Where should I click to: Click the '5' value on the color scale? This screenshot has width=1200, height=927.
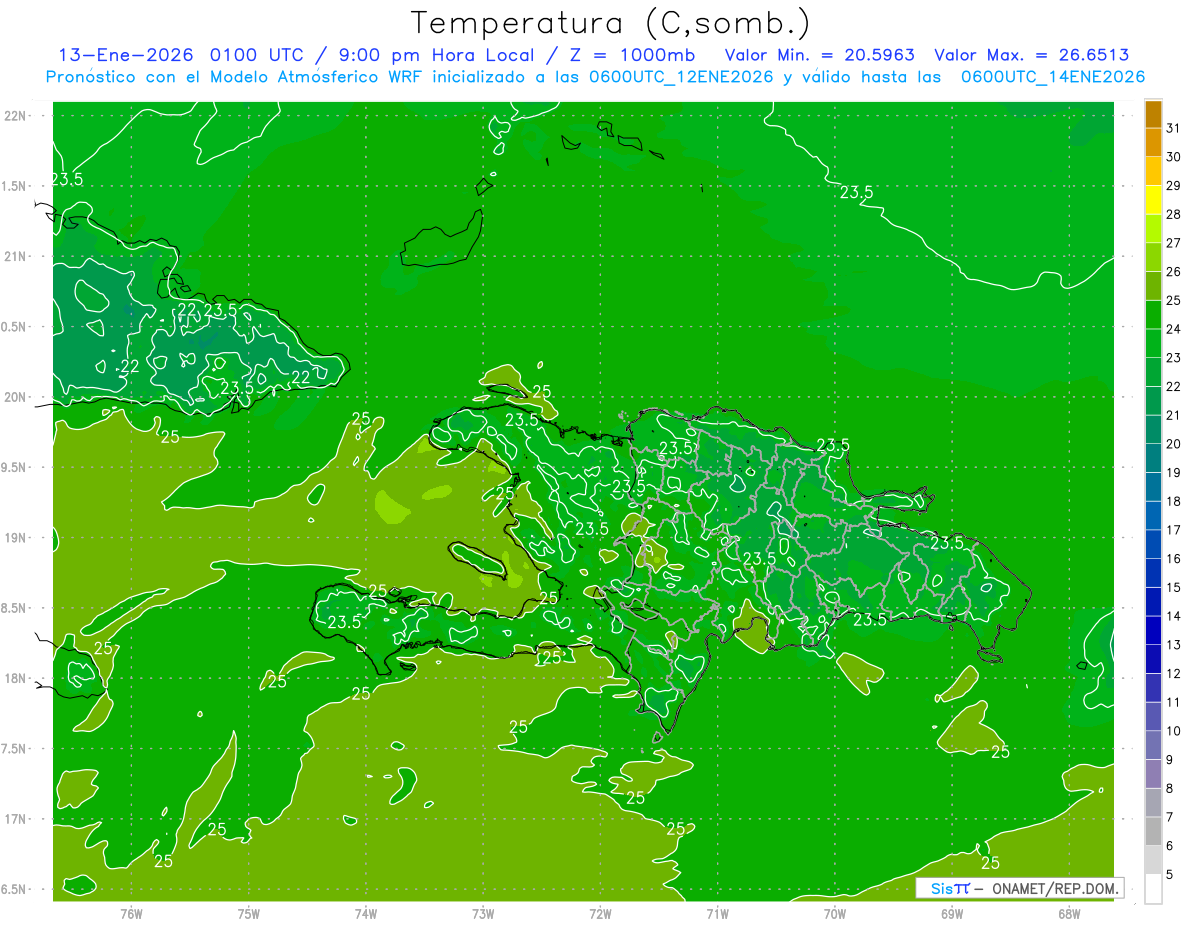1170,875
